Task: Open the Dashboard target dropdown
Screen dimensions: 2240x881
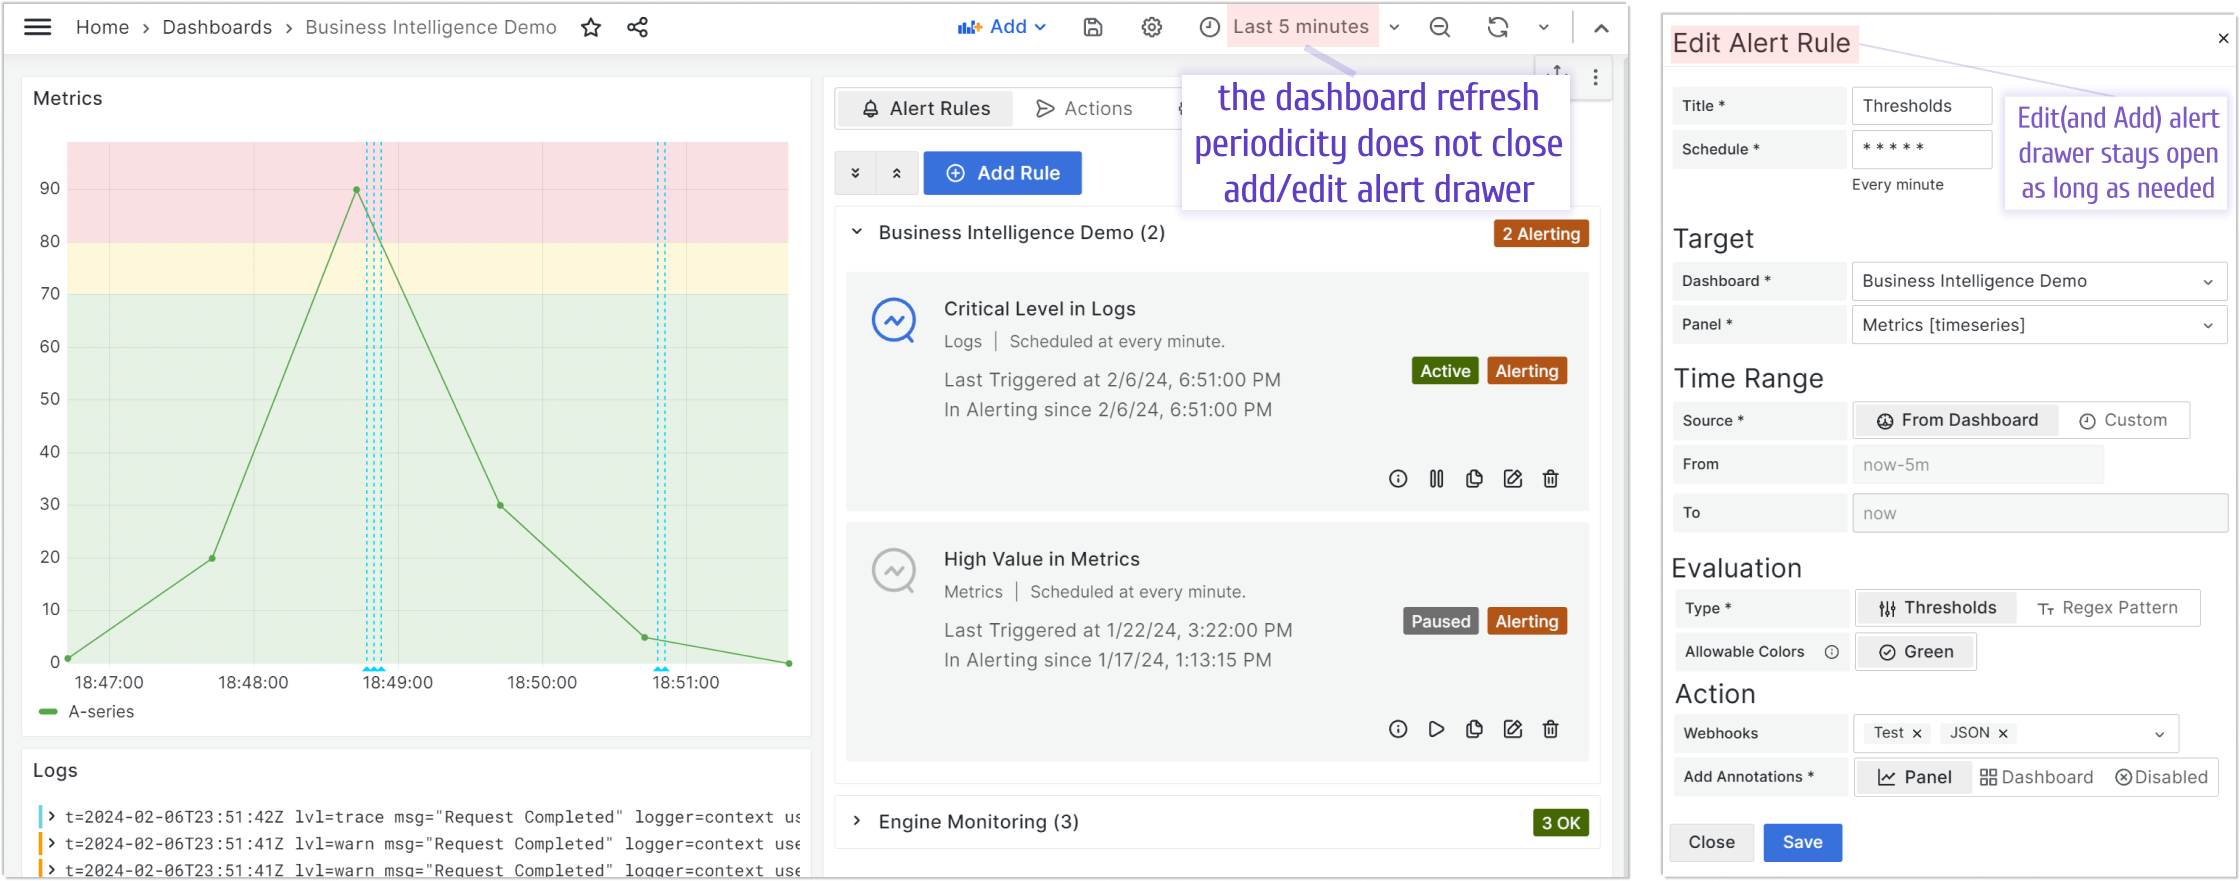Action: coord(2039,281)
